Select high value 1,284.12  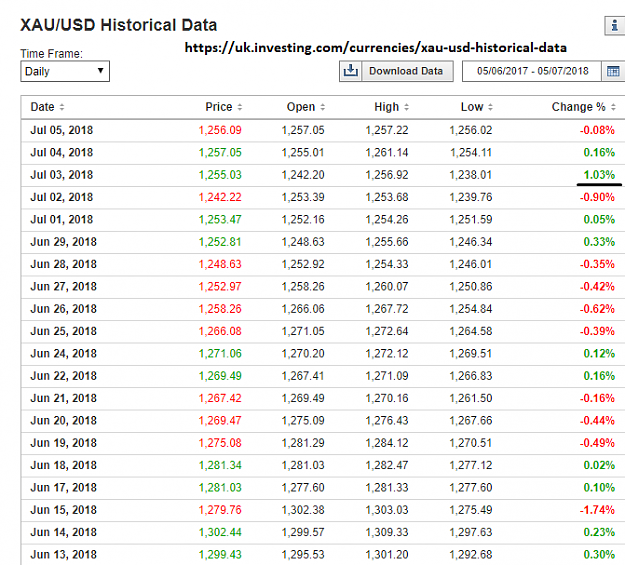387,443
